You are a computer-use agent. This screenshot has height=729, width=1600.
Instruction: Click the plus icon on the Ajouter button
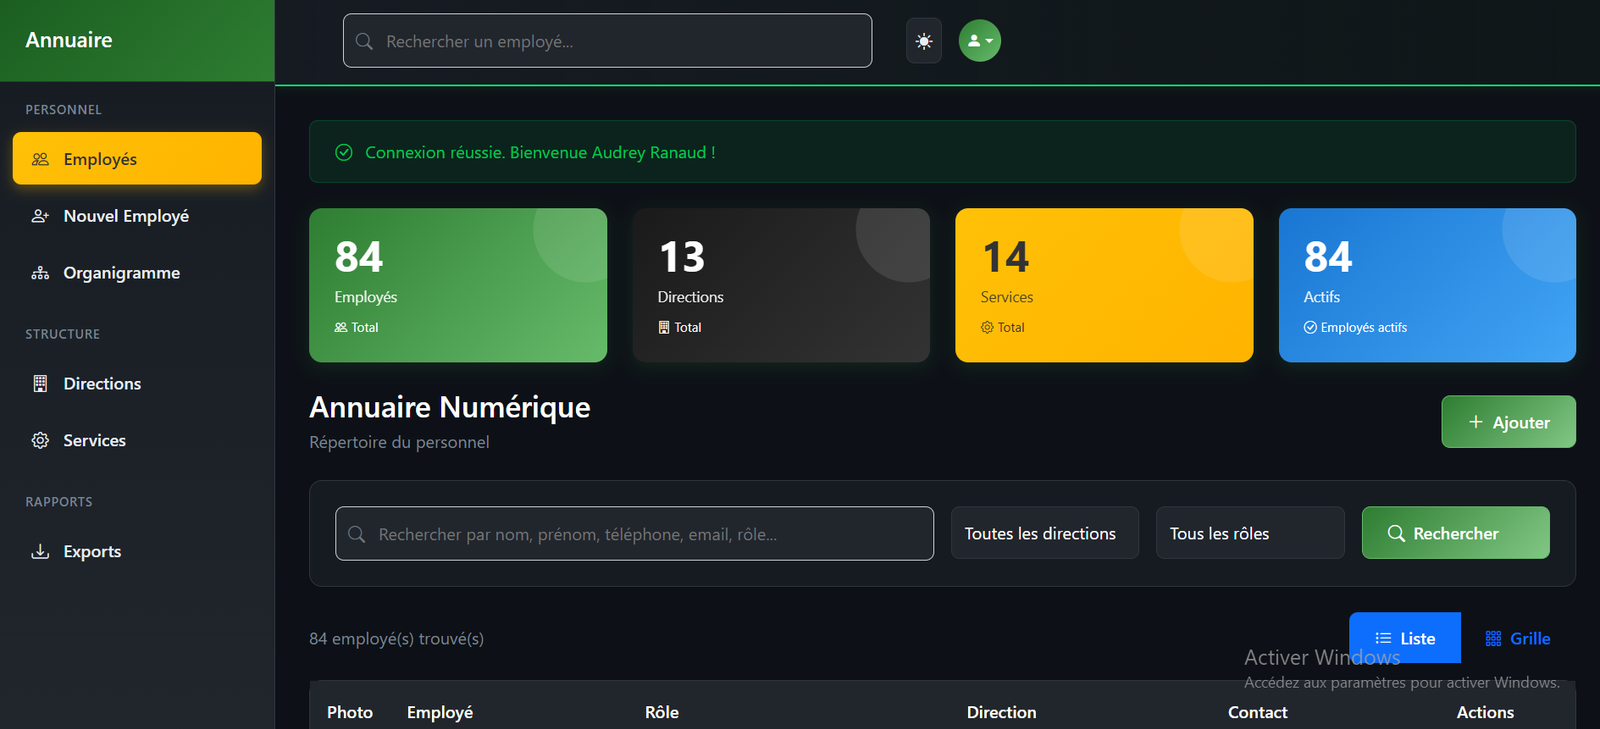tap(1476, 422)
